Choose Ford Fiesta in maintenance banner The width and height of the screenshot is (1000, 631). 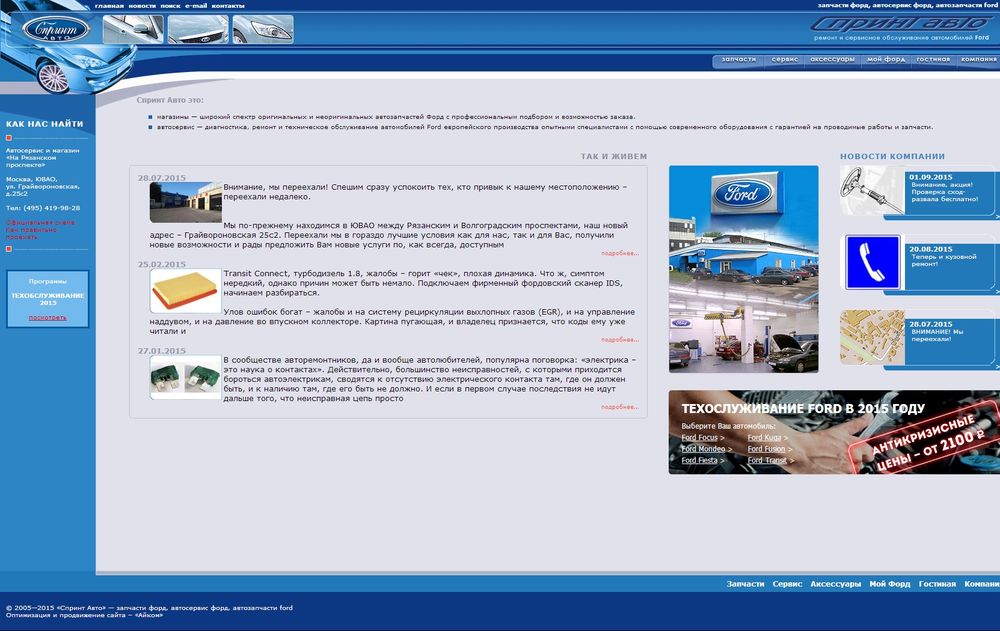[x=702, y=460]
